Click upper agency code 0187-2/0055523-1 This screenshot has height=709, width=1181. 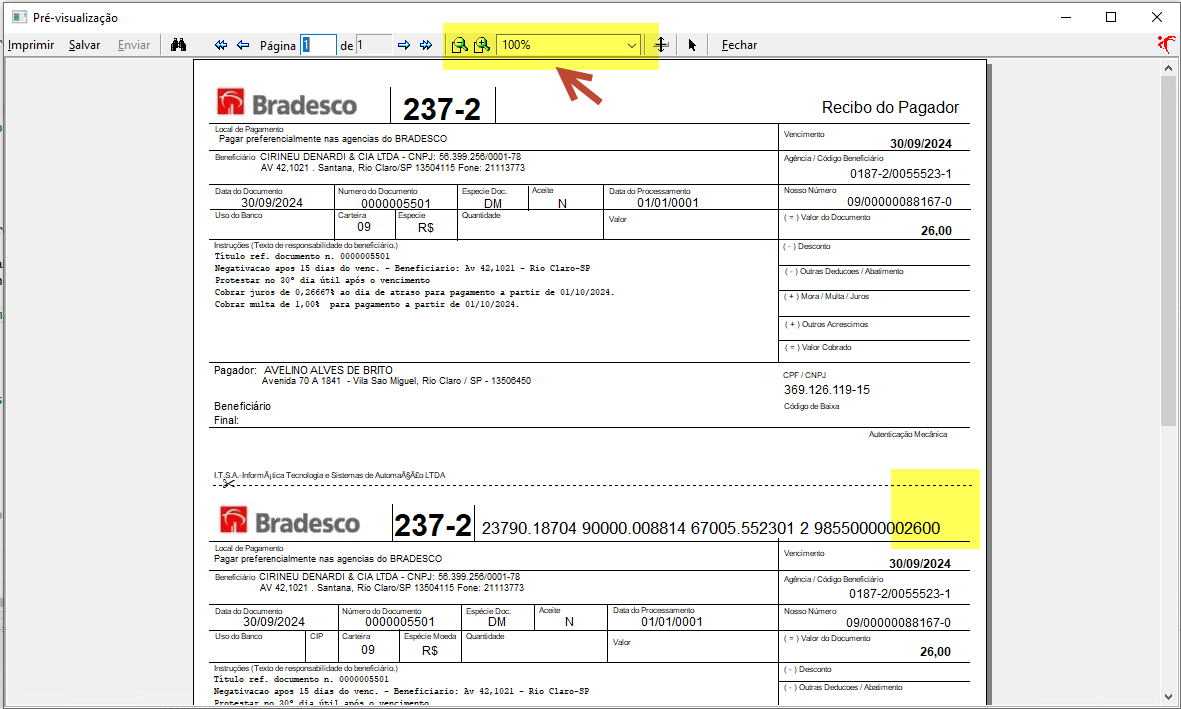(900, 173)
